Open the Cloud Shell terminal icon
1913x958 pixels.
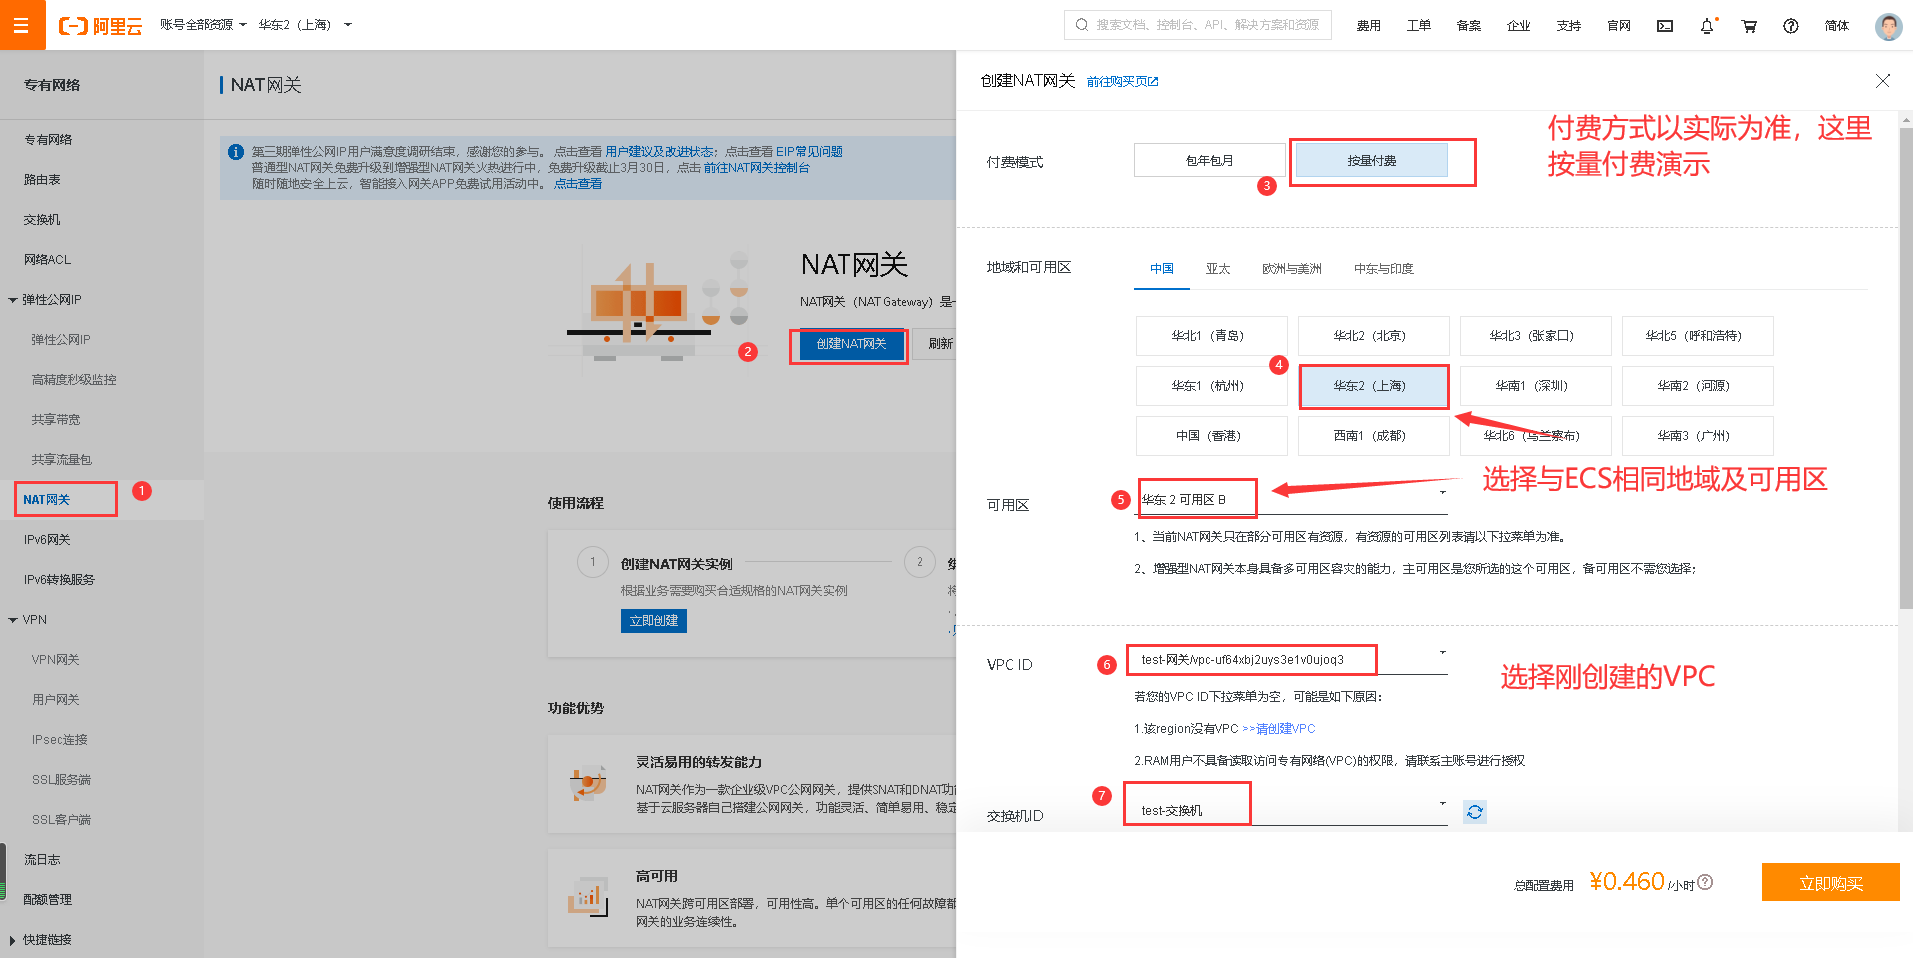[x=1665, y=26]
